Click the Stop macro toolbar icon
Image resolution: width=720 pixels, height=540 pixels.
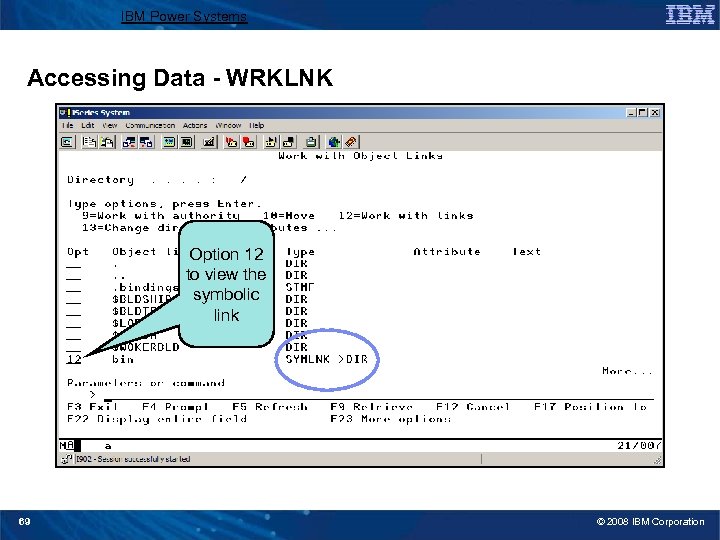[x=248, y=142]
